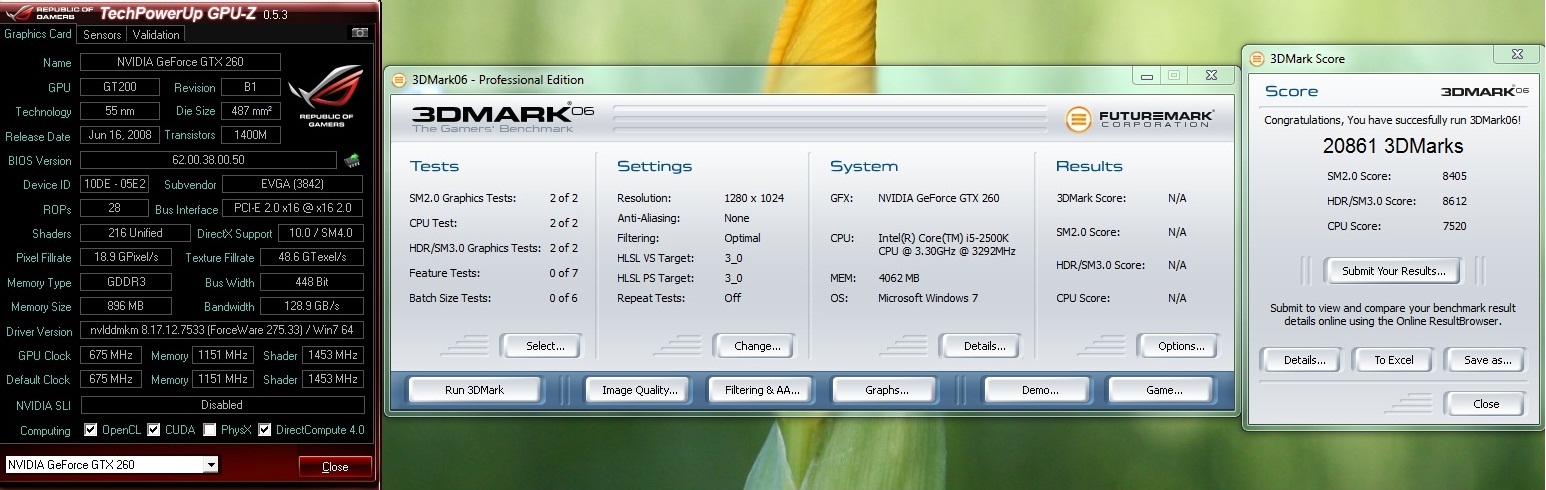Click the GPU-Z screenshot camera icon
The height and width of the screenshot is (490, 1546).
[359, 33]
